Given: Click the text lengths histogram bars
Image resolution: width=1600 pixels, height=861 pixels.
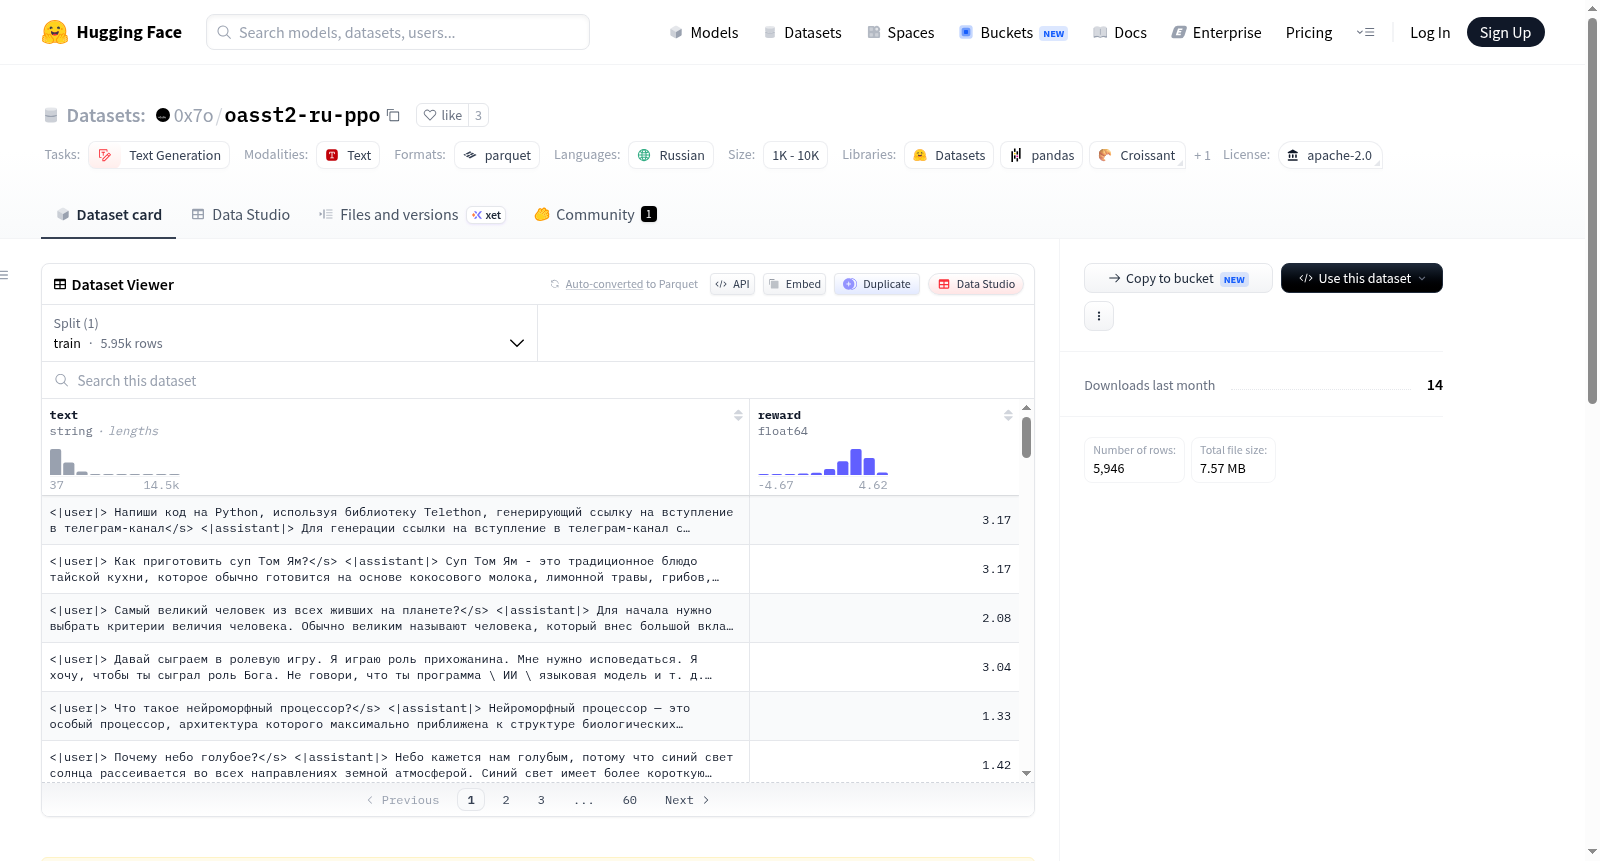Looking at the screenshot, I should point(115,462).
